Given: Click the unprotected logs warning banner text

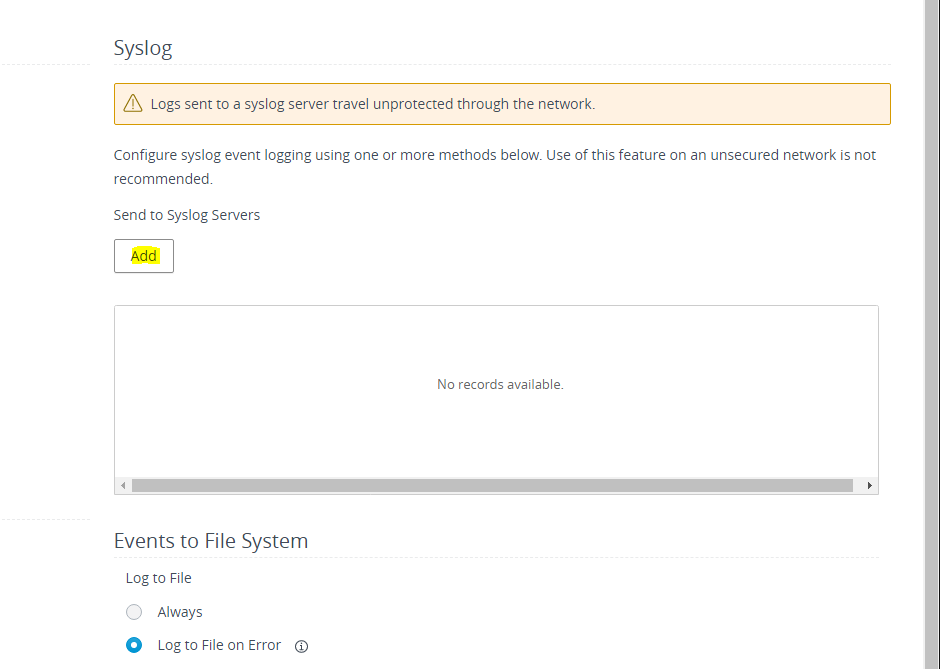Looking at the screenshot, I should pyautogui.click(x=373, y=104).
